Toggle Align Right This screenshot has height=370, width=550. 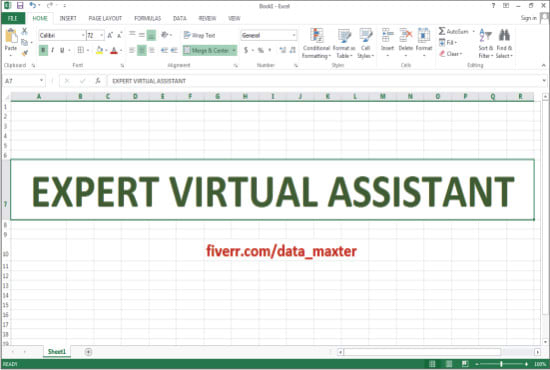(x=152, y=50)
